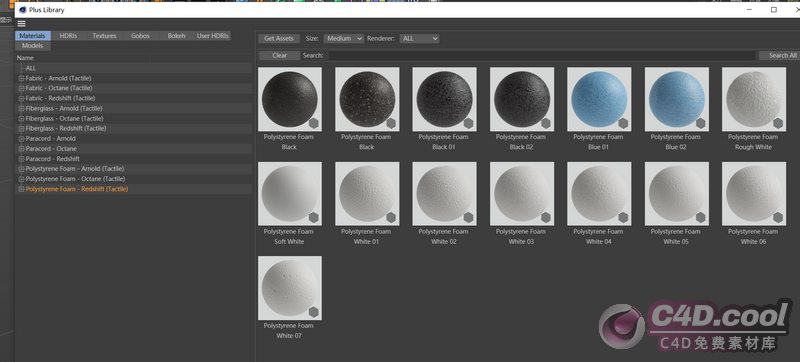This screenshot has height=362, width=800.
Task: Switch to the User HDRIs tab
Action: pos(213,36)
